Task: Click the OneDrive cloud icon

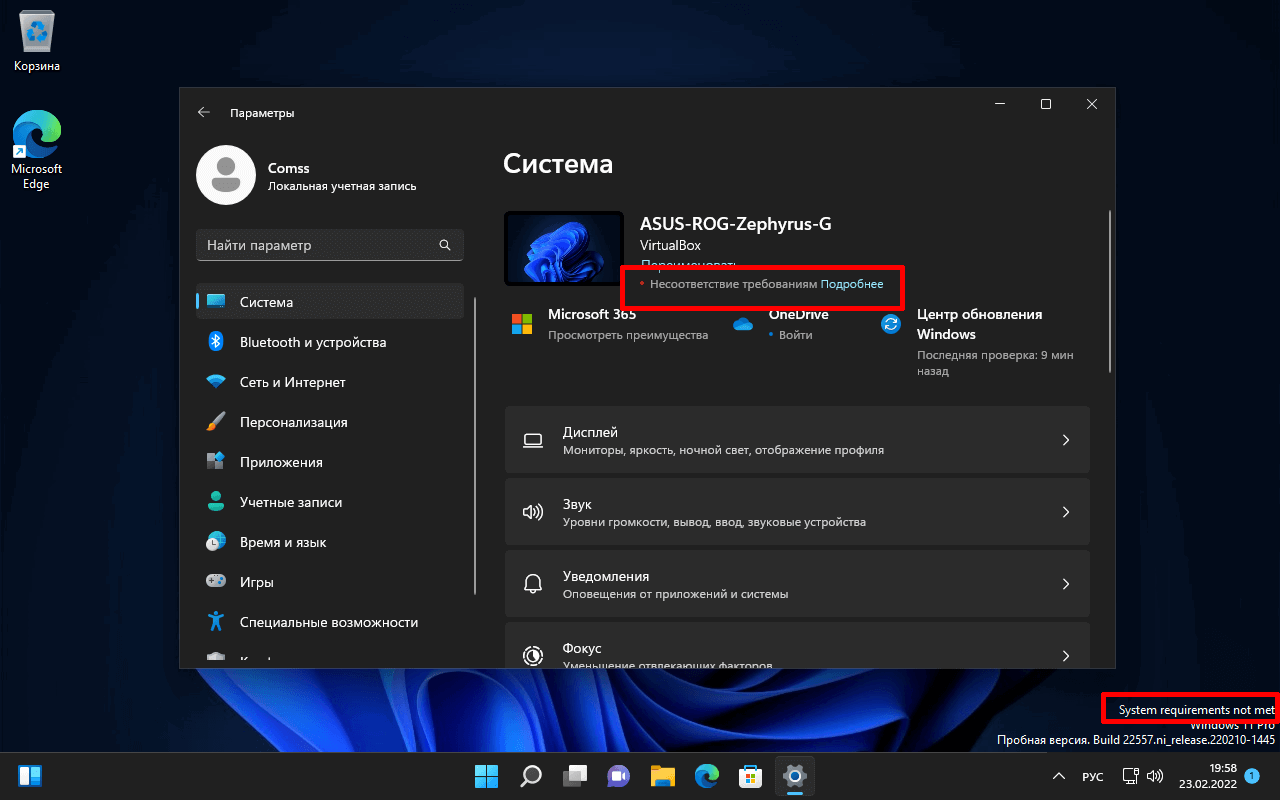Action: click(742, 324)
